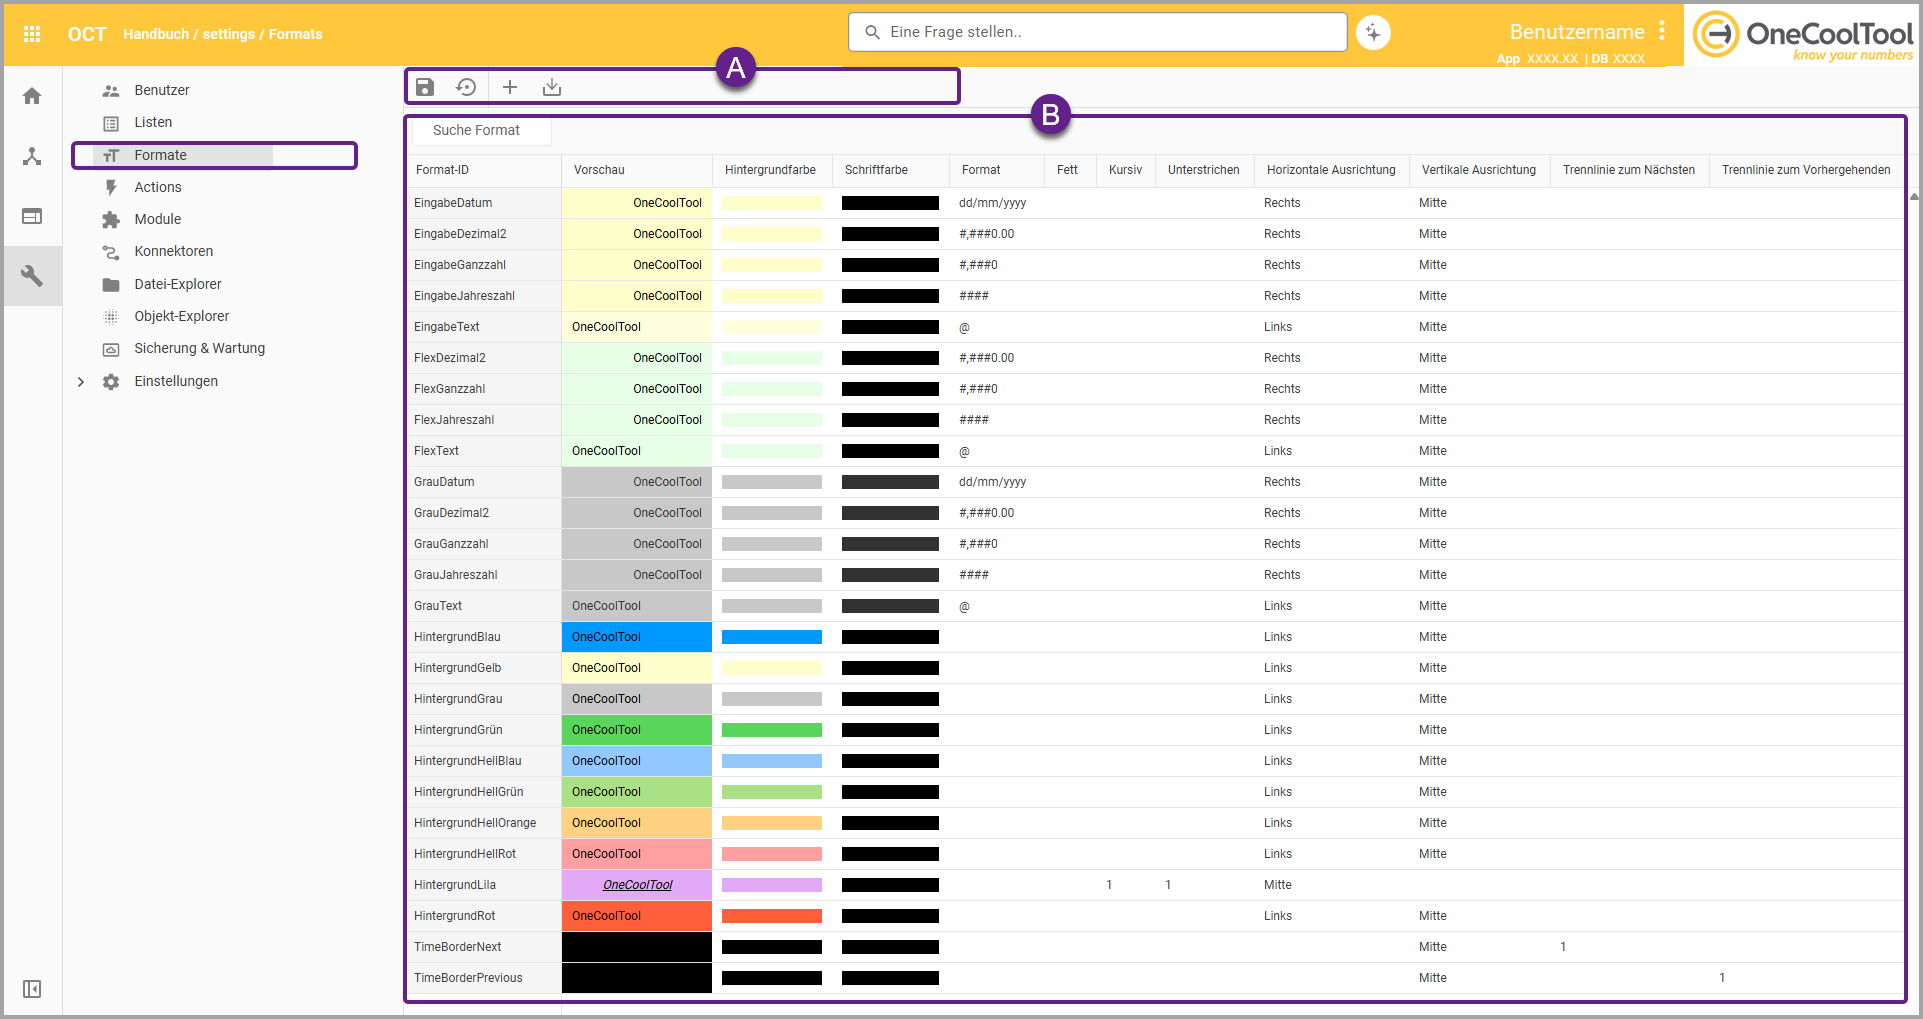Go to home via house icon
This screenshot has width=1923, height=1019.
pyautogui.click(x=32, y=96)
